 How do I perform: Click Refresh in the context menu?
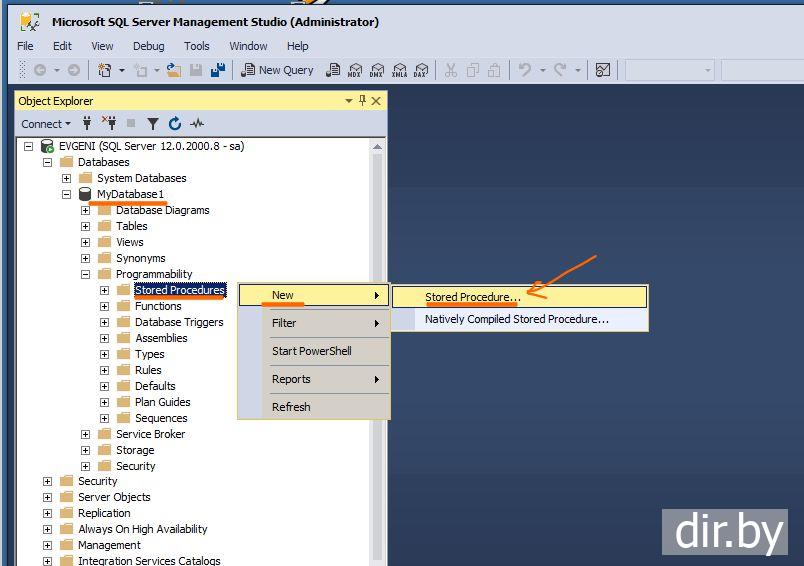point(291,407)
